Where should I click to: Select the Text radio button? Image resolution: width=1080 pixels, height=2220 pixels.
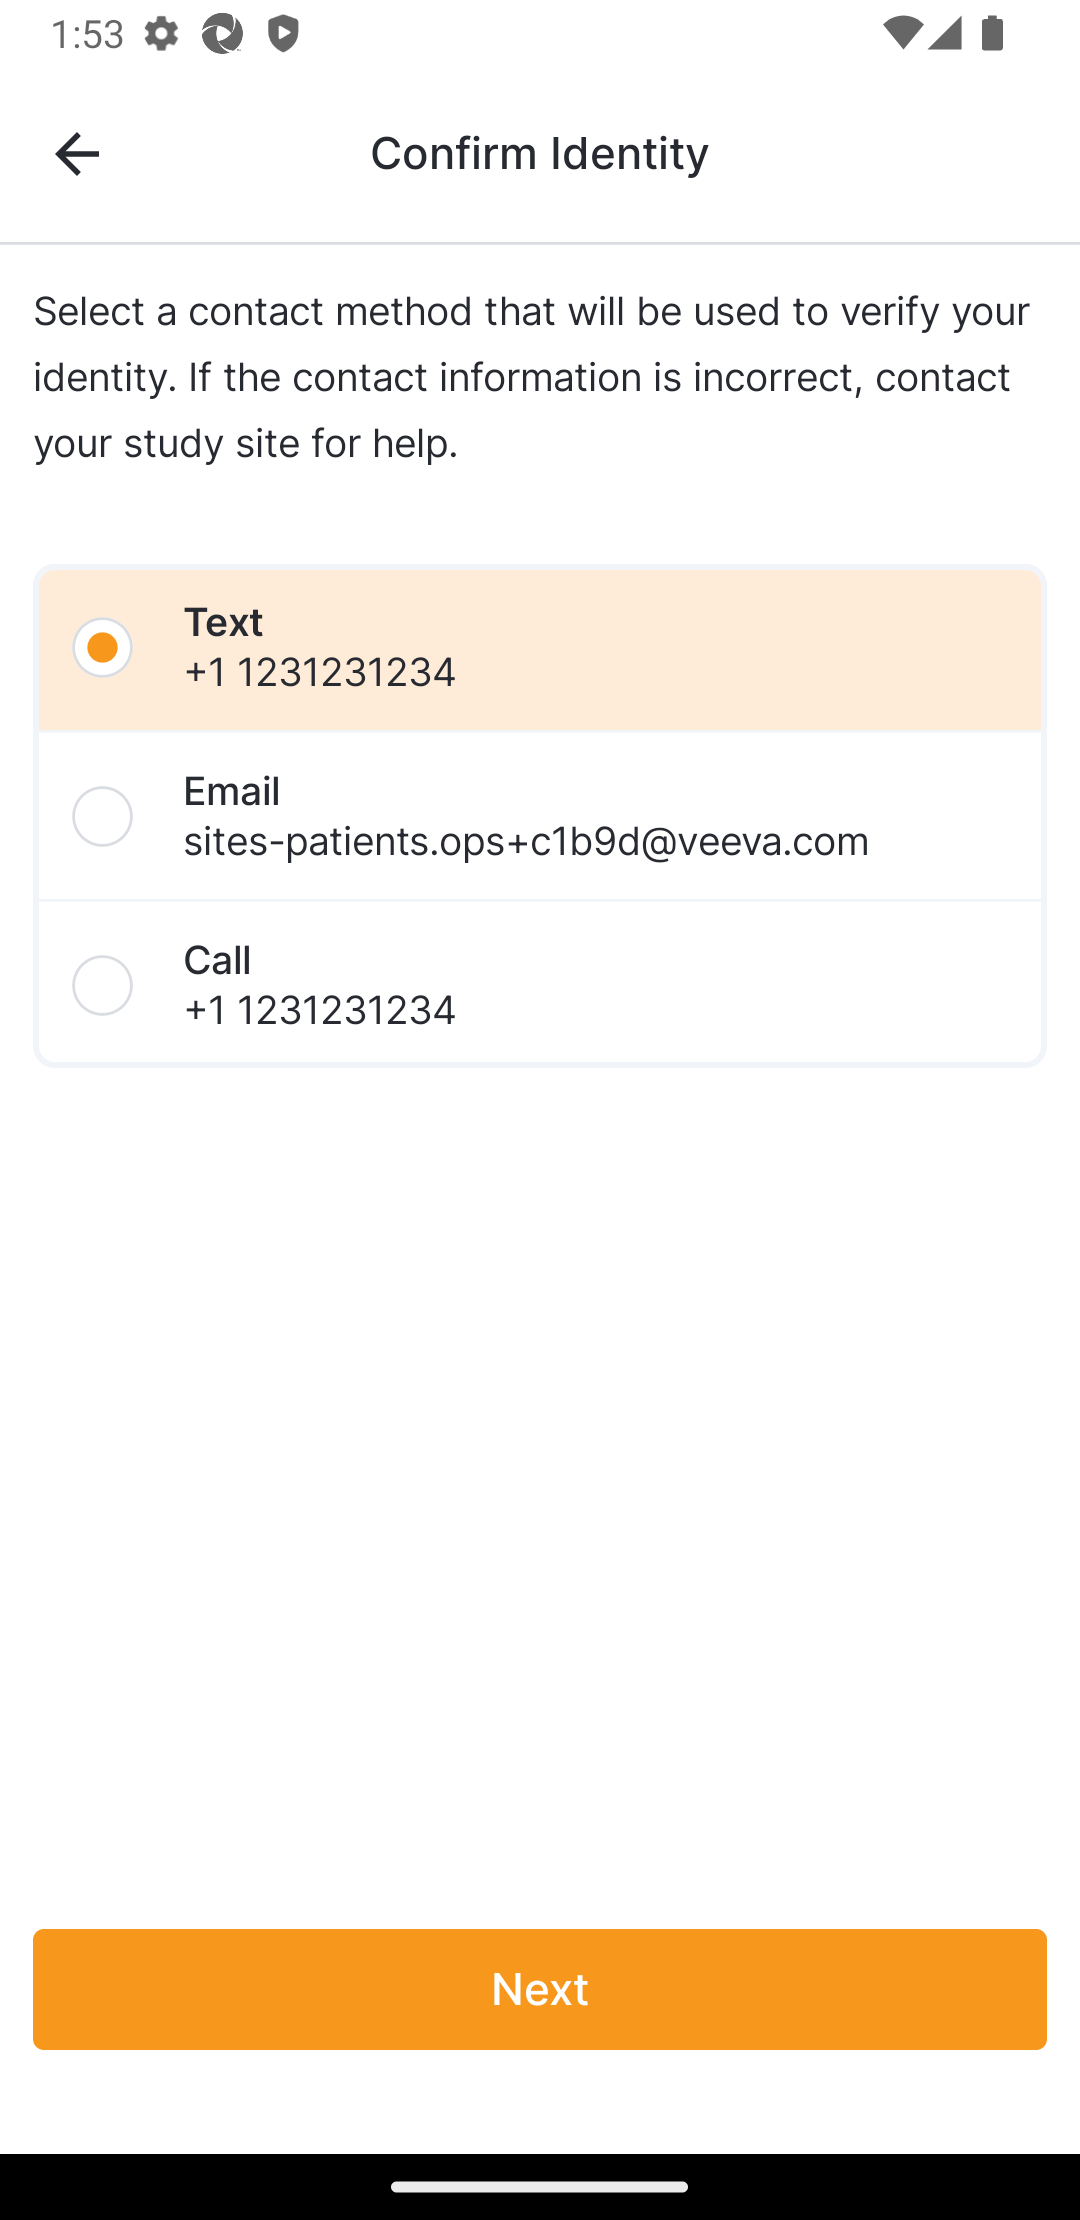[103, 647]
